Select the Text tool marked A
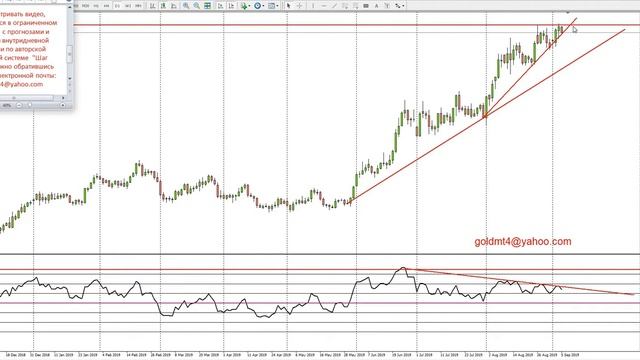Image resolution: width=640 pixels, height=360 pixels. 376,6
